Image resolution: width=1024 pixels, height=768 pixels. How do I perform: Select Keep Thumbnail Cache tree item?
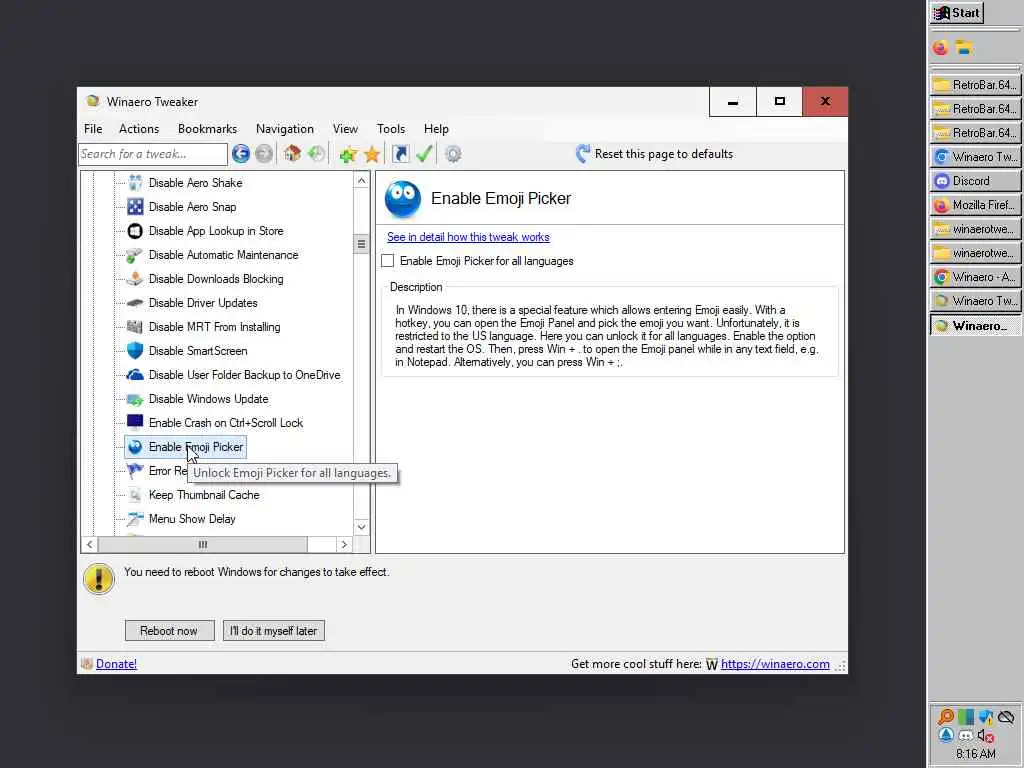coord(204,495)
